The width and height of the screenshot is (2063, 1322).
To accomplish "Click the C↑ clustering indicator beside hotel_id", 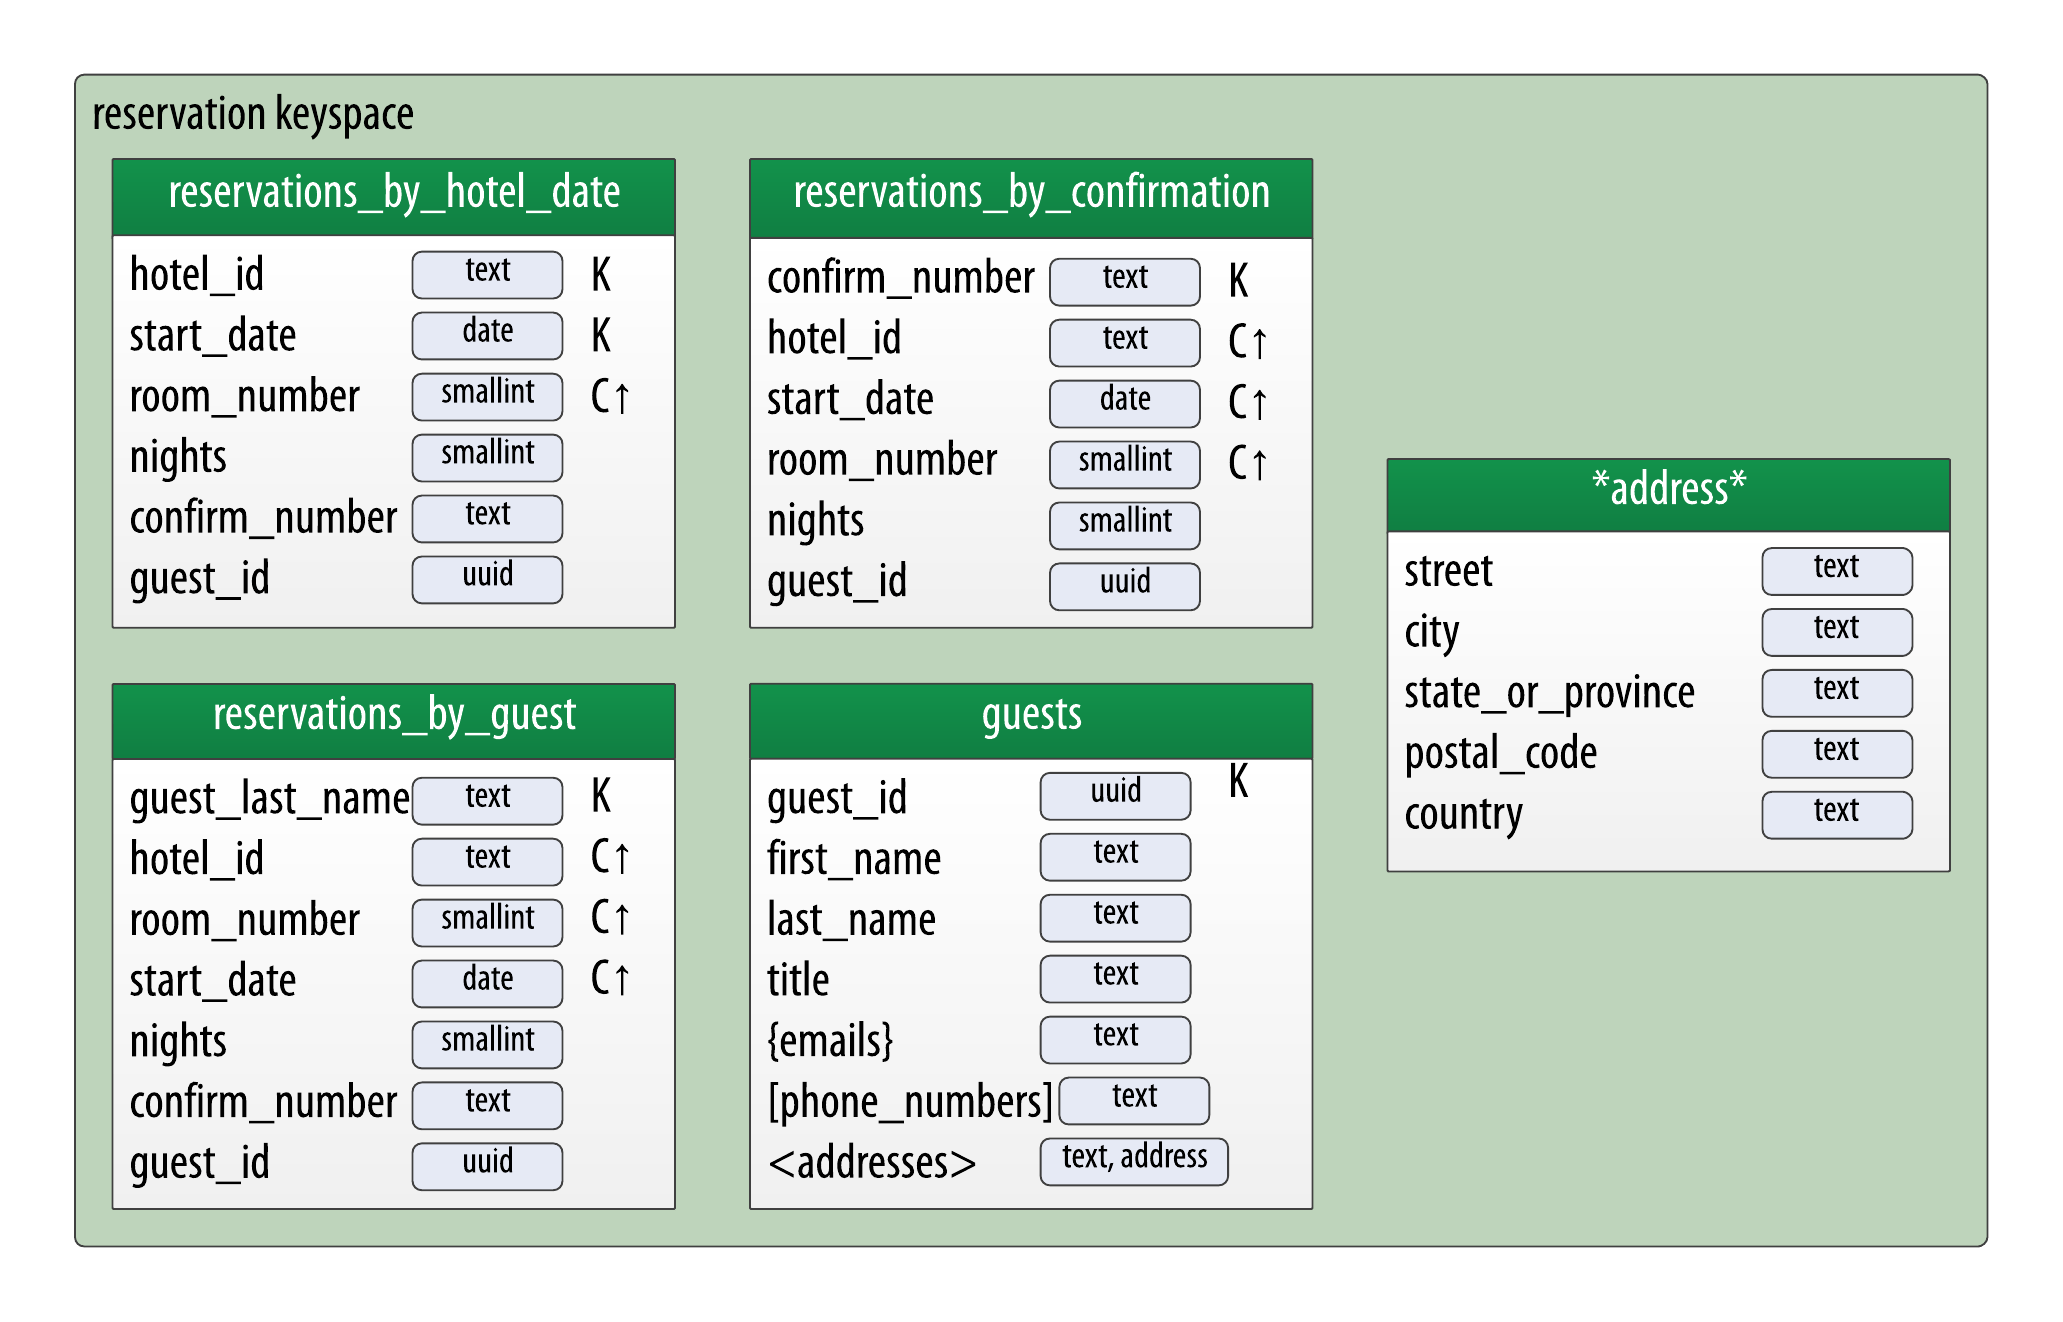I will [x=1249, y=340].
